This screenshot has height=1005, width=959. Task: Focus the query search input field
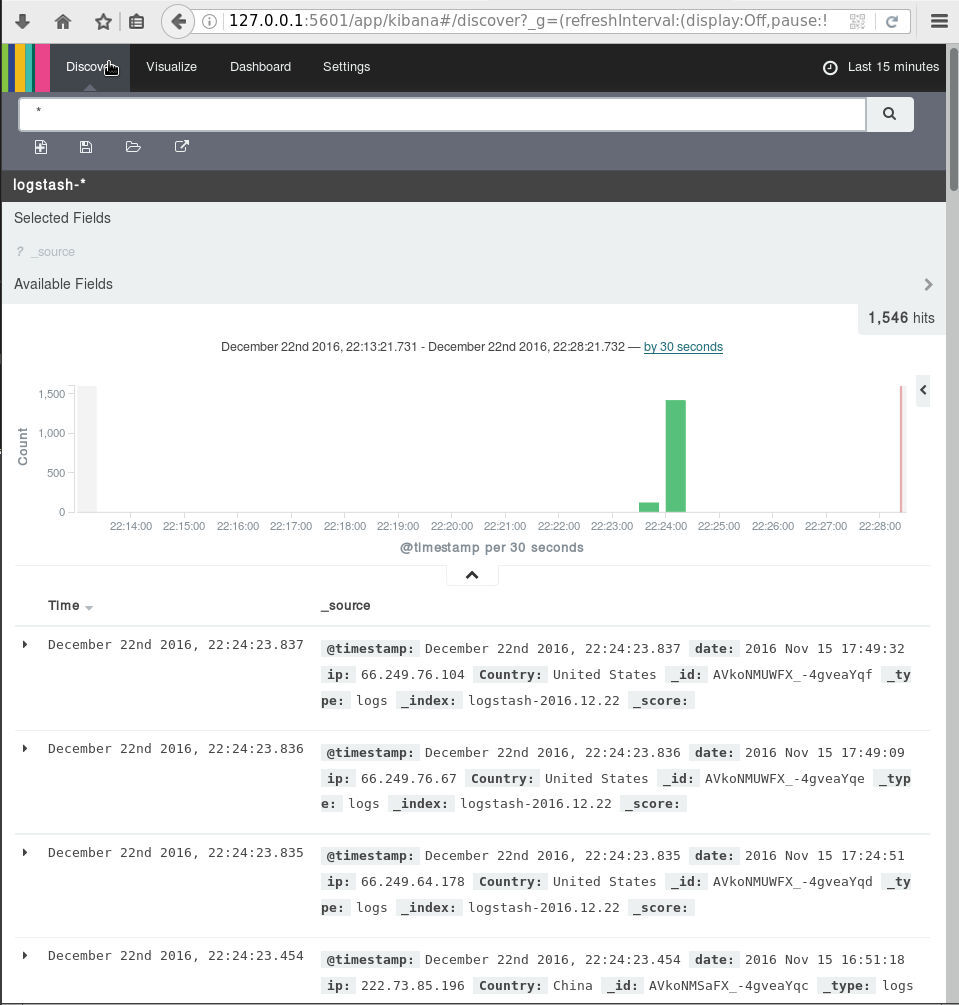441,114
